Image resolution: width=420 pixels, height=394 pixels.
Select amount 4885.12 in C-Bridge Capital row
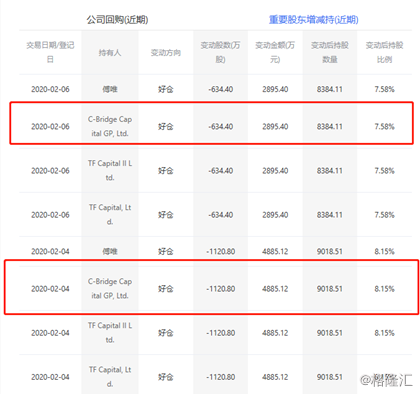click(275, 289)
